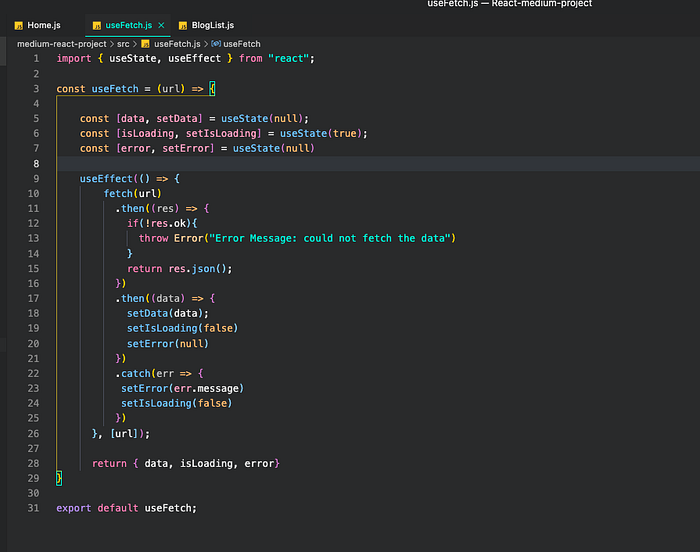Open the useFetch symbol breadcrumb
The image size is (700, 552).
[x=242, y=44]
